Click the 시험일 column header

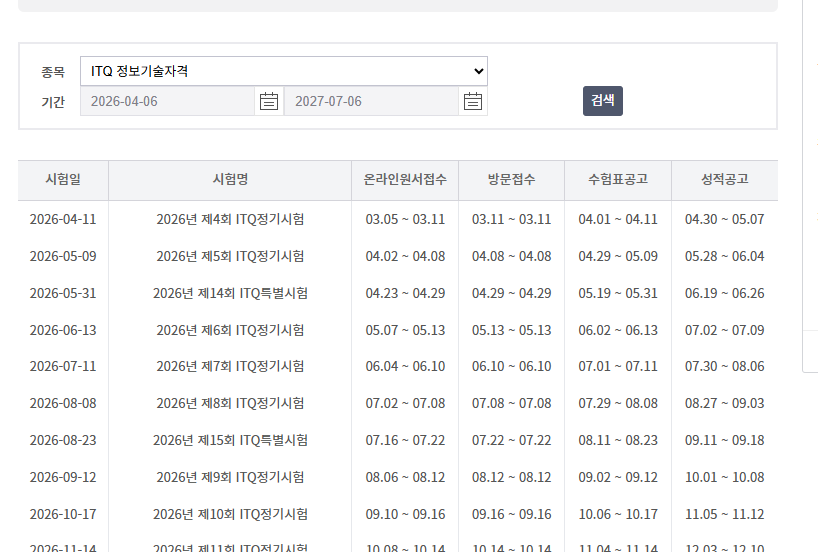[x=63, y=179]
